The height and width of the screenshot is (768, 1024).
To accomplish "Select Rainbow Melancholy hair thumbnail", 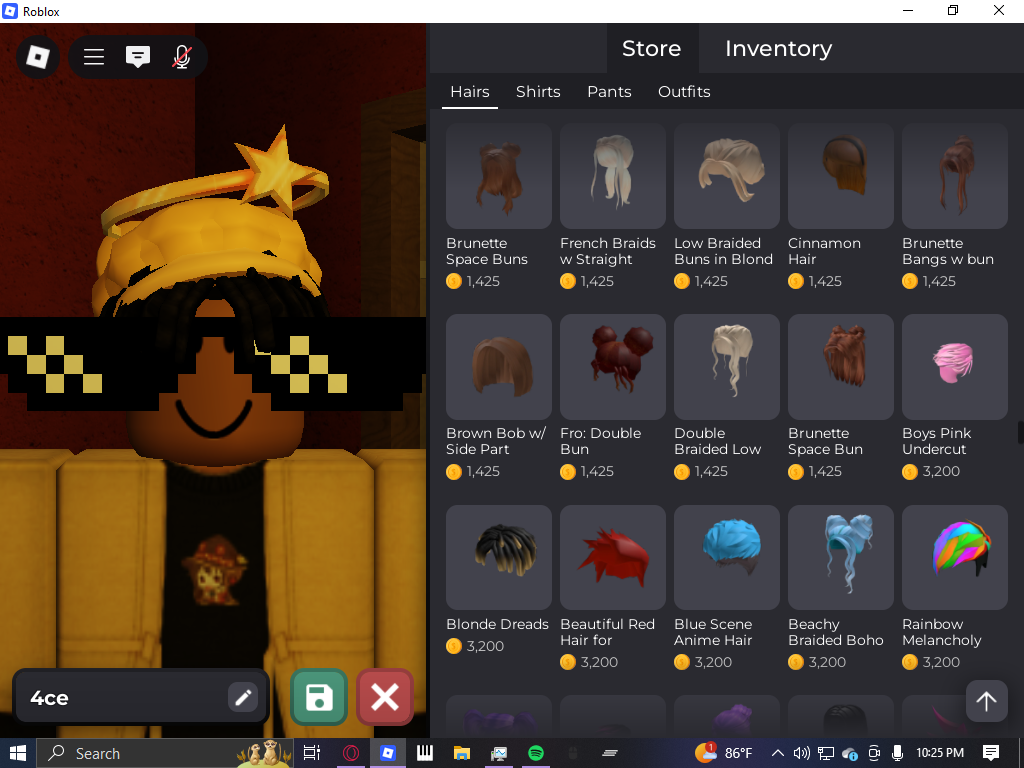I will [x=955, y=557].
